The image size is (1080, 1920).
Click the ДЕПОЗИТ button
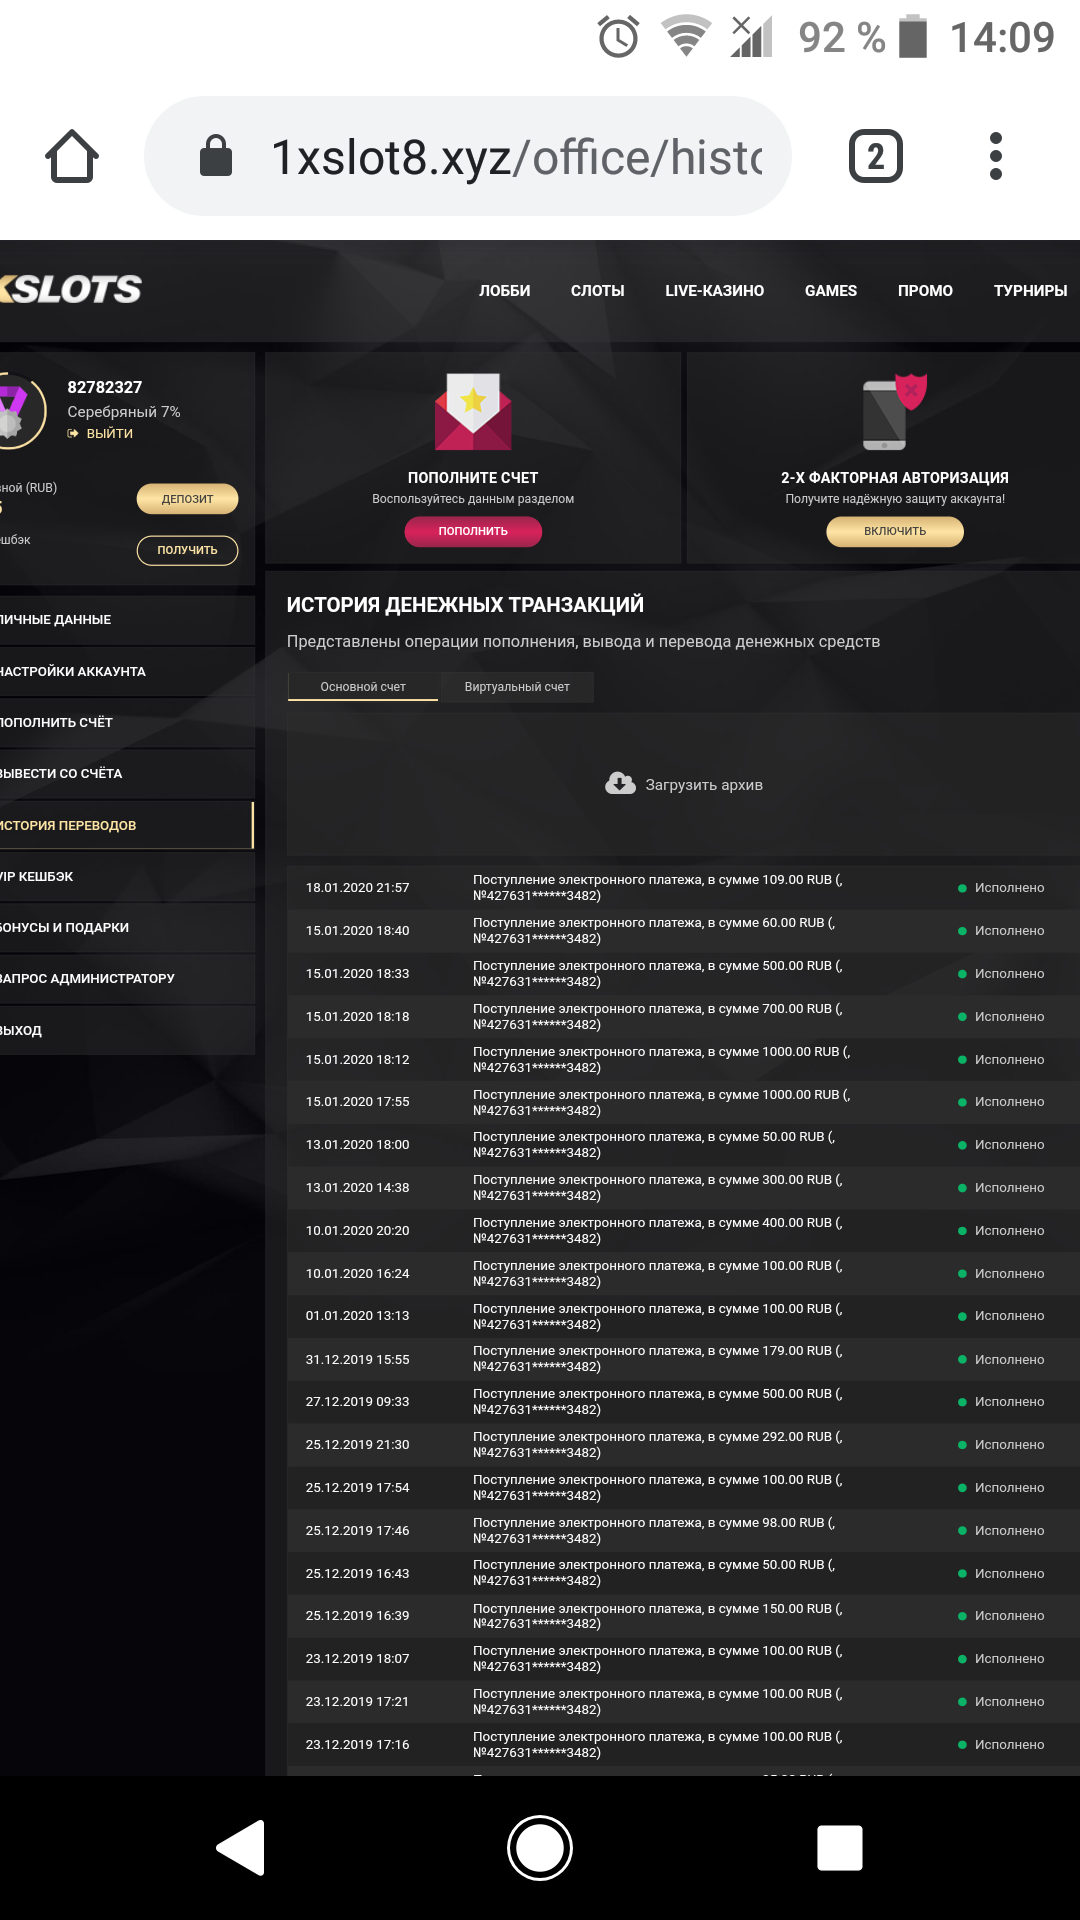tap(187, 499)
